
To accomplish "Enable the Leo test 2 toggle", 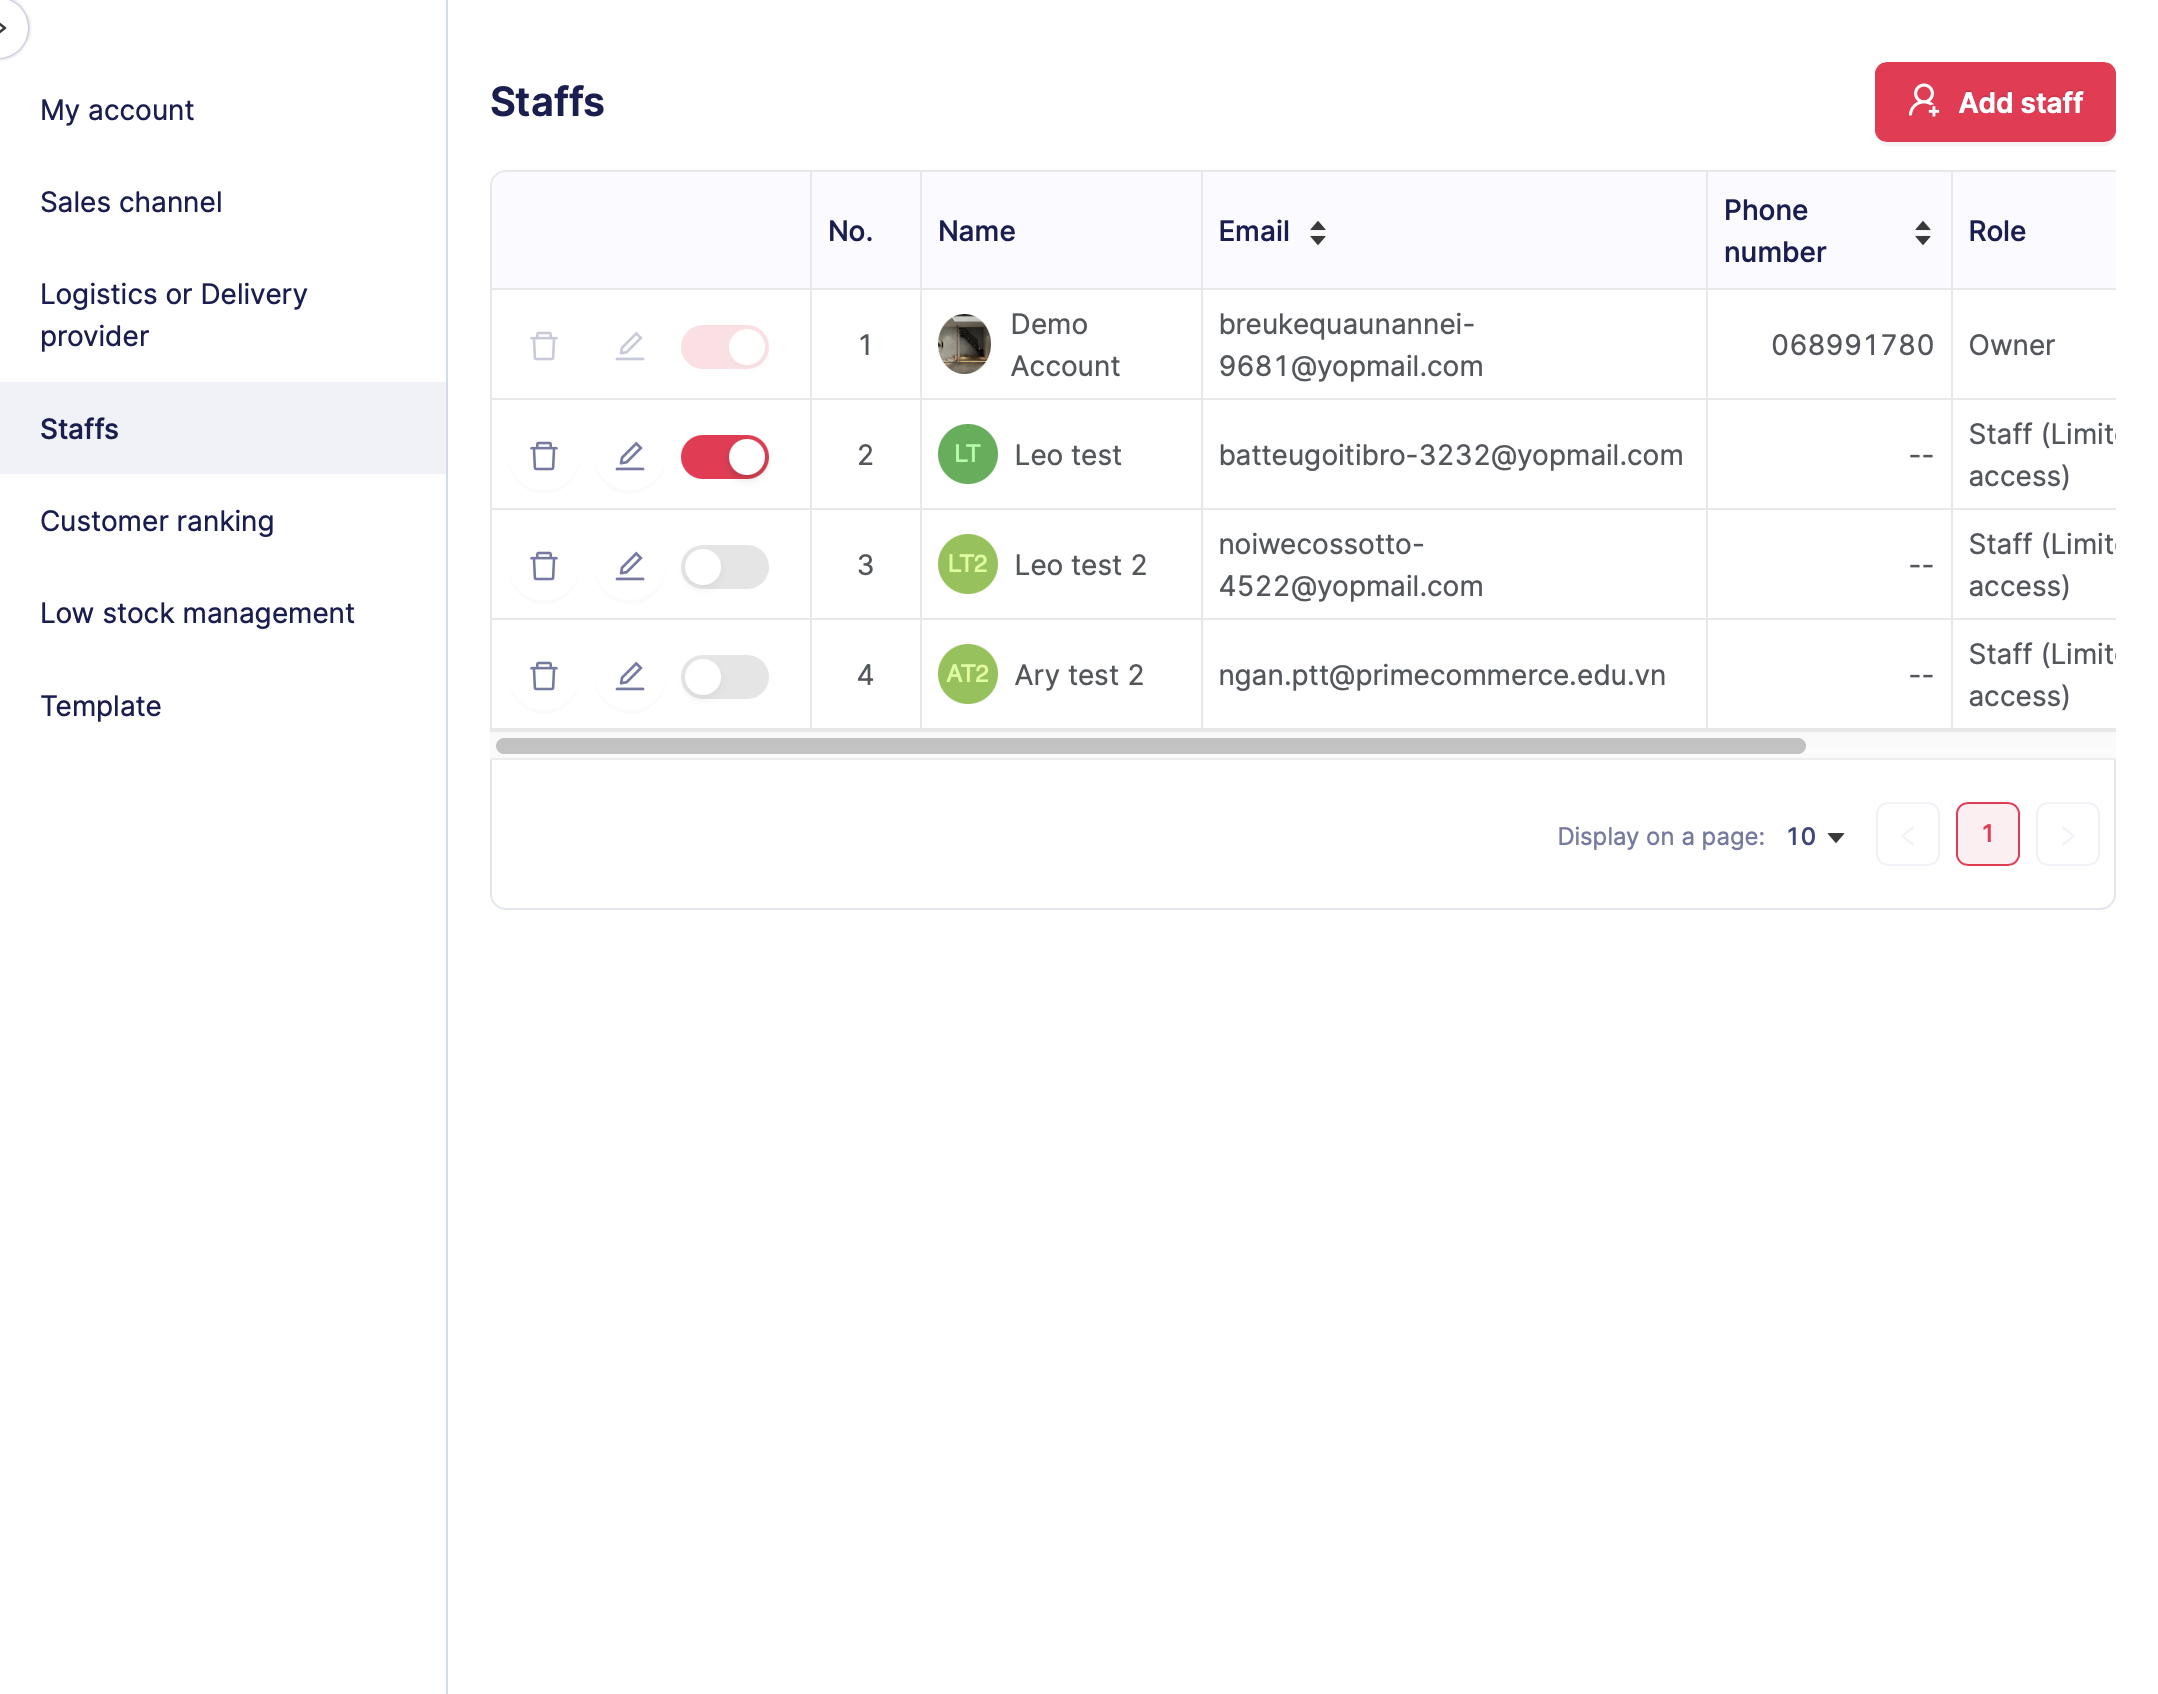I will 725,567.
